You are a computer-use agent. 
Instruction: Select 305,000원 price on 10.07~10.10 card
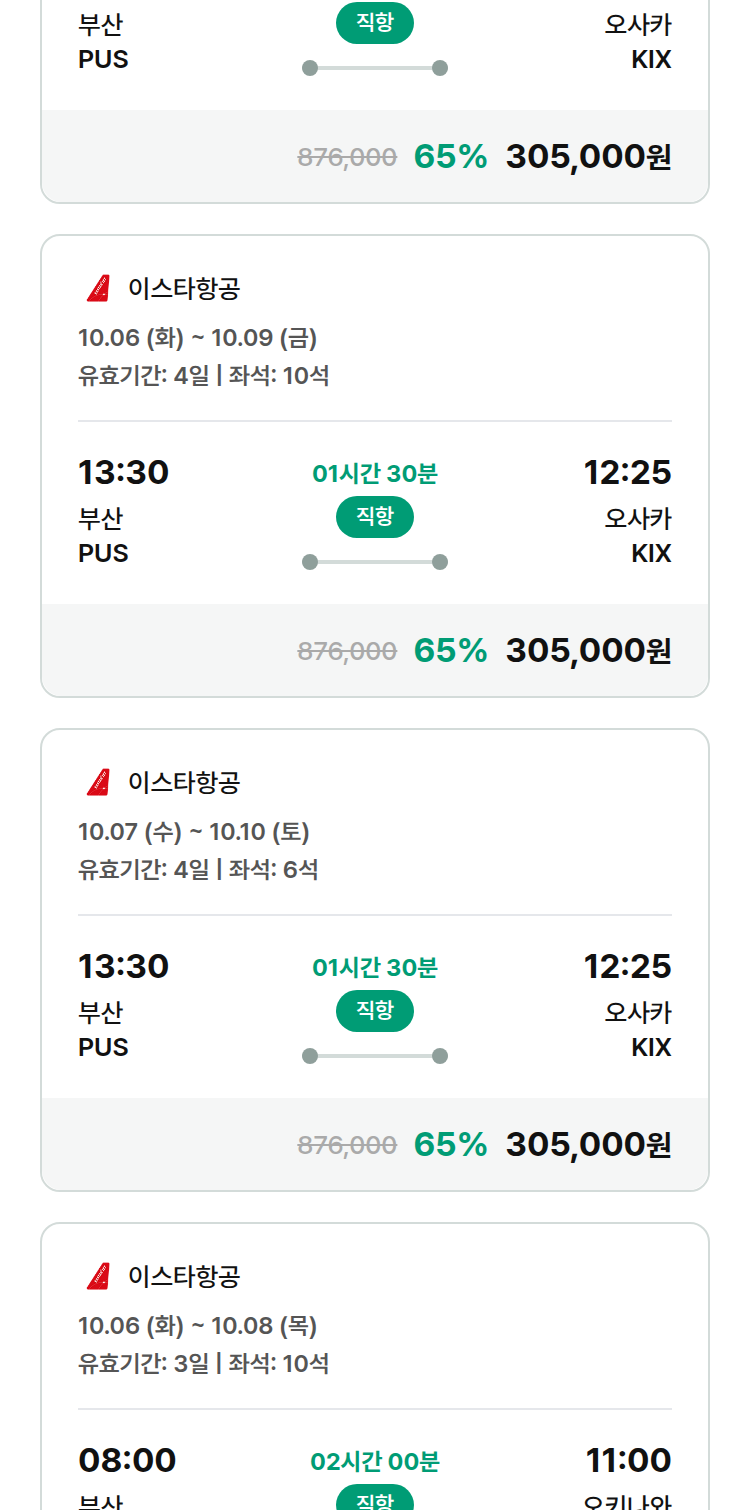pyautogui.click(x=588, y=1145)
